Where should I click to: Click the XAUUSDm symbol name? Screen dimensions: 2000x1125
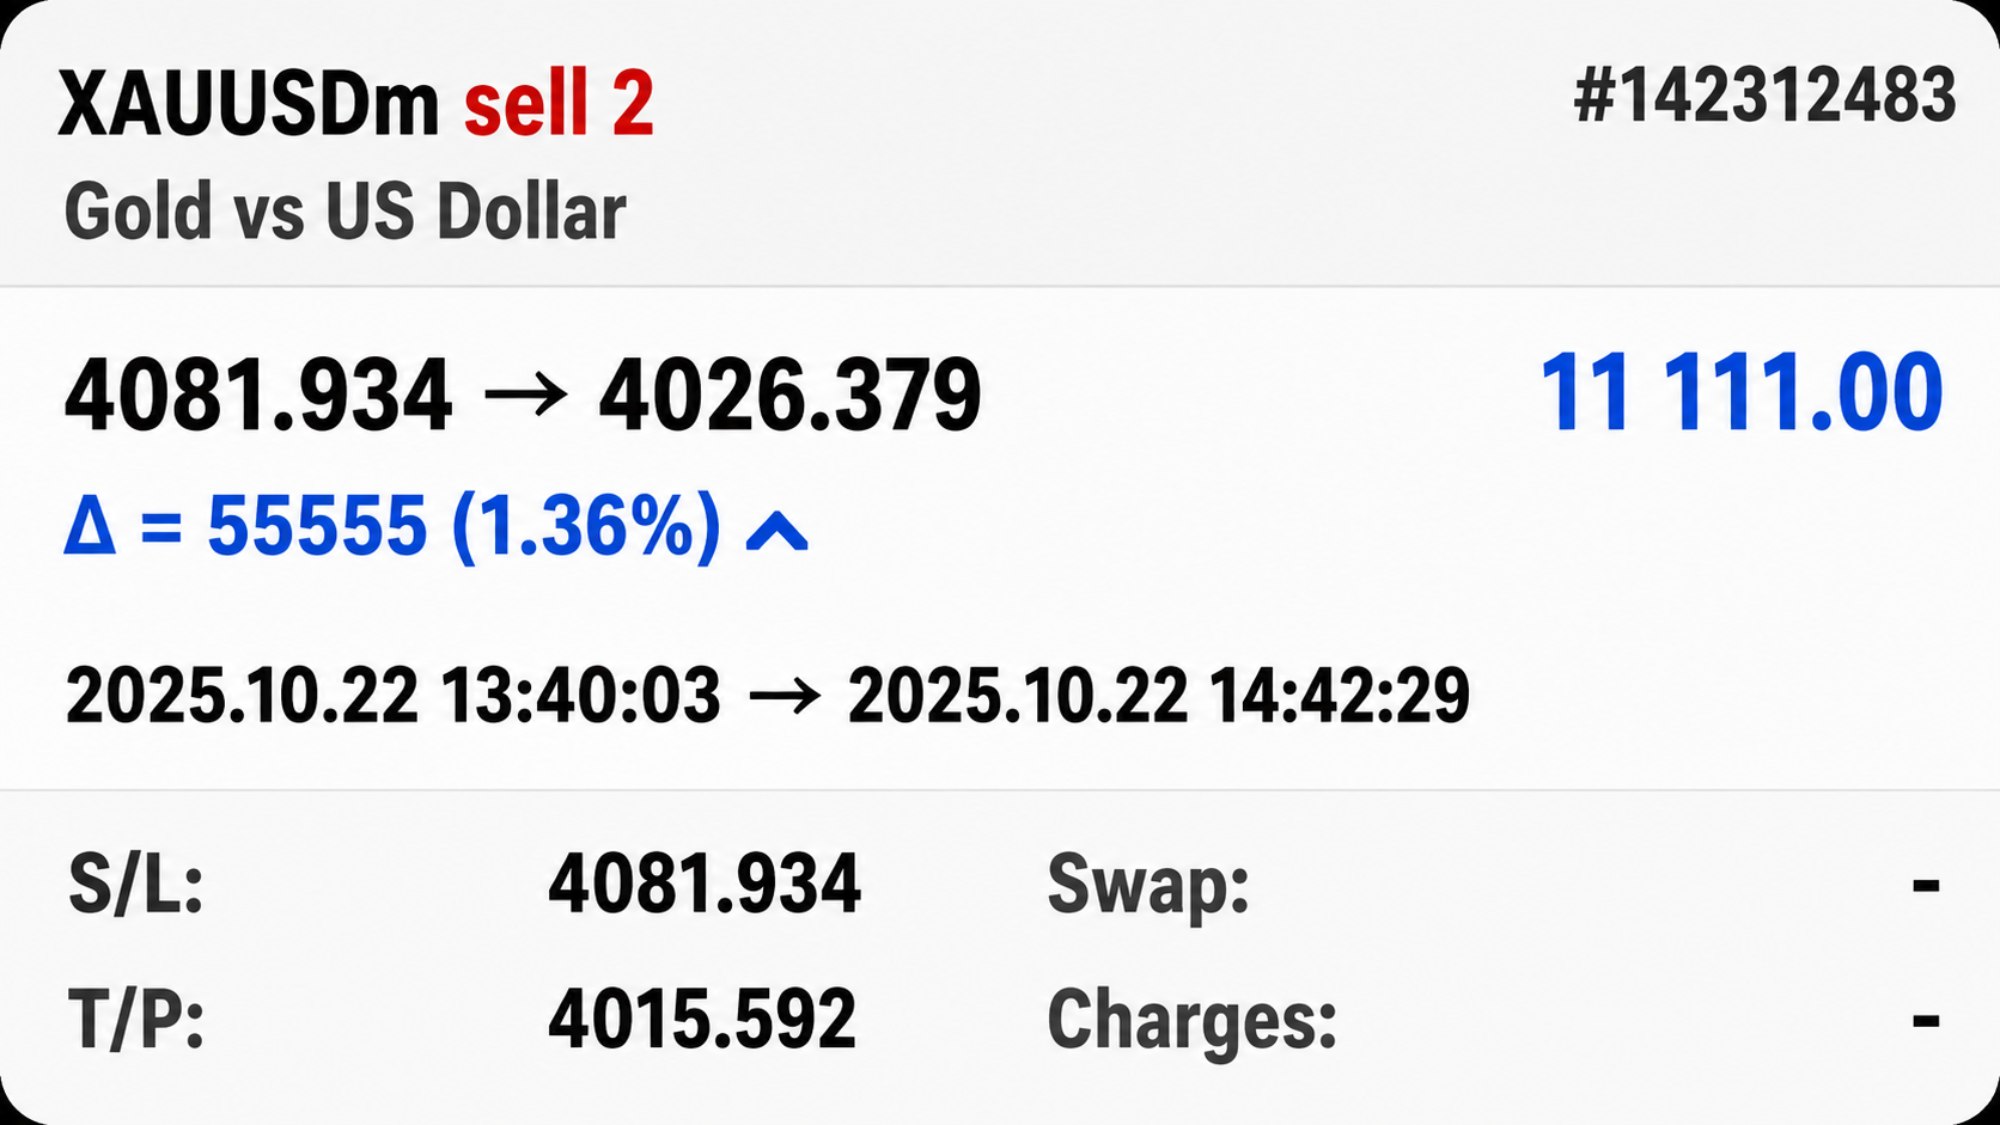(249, 104)
